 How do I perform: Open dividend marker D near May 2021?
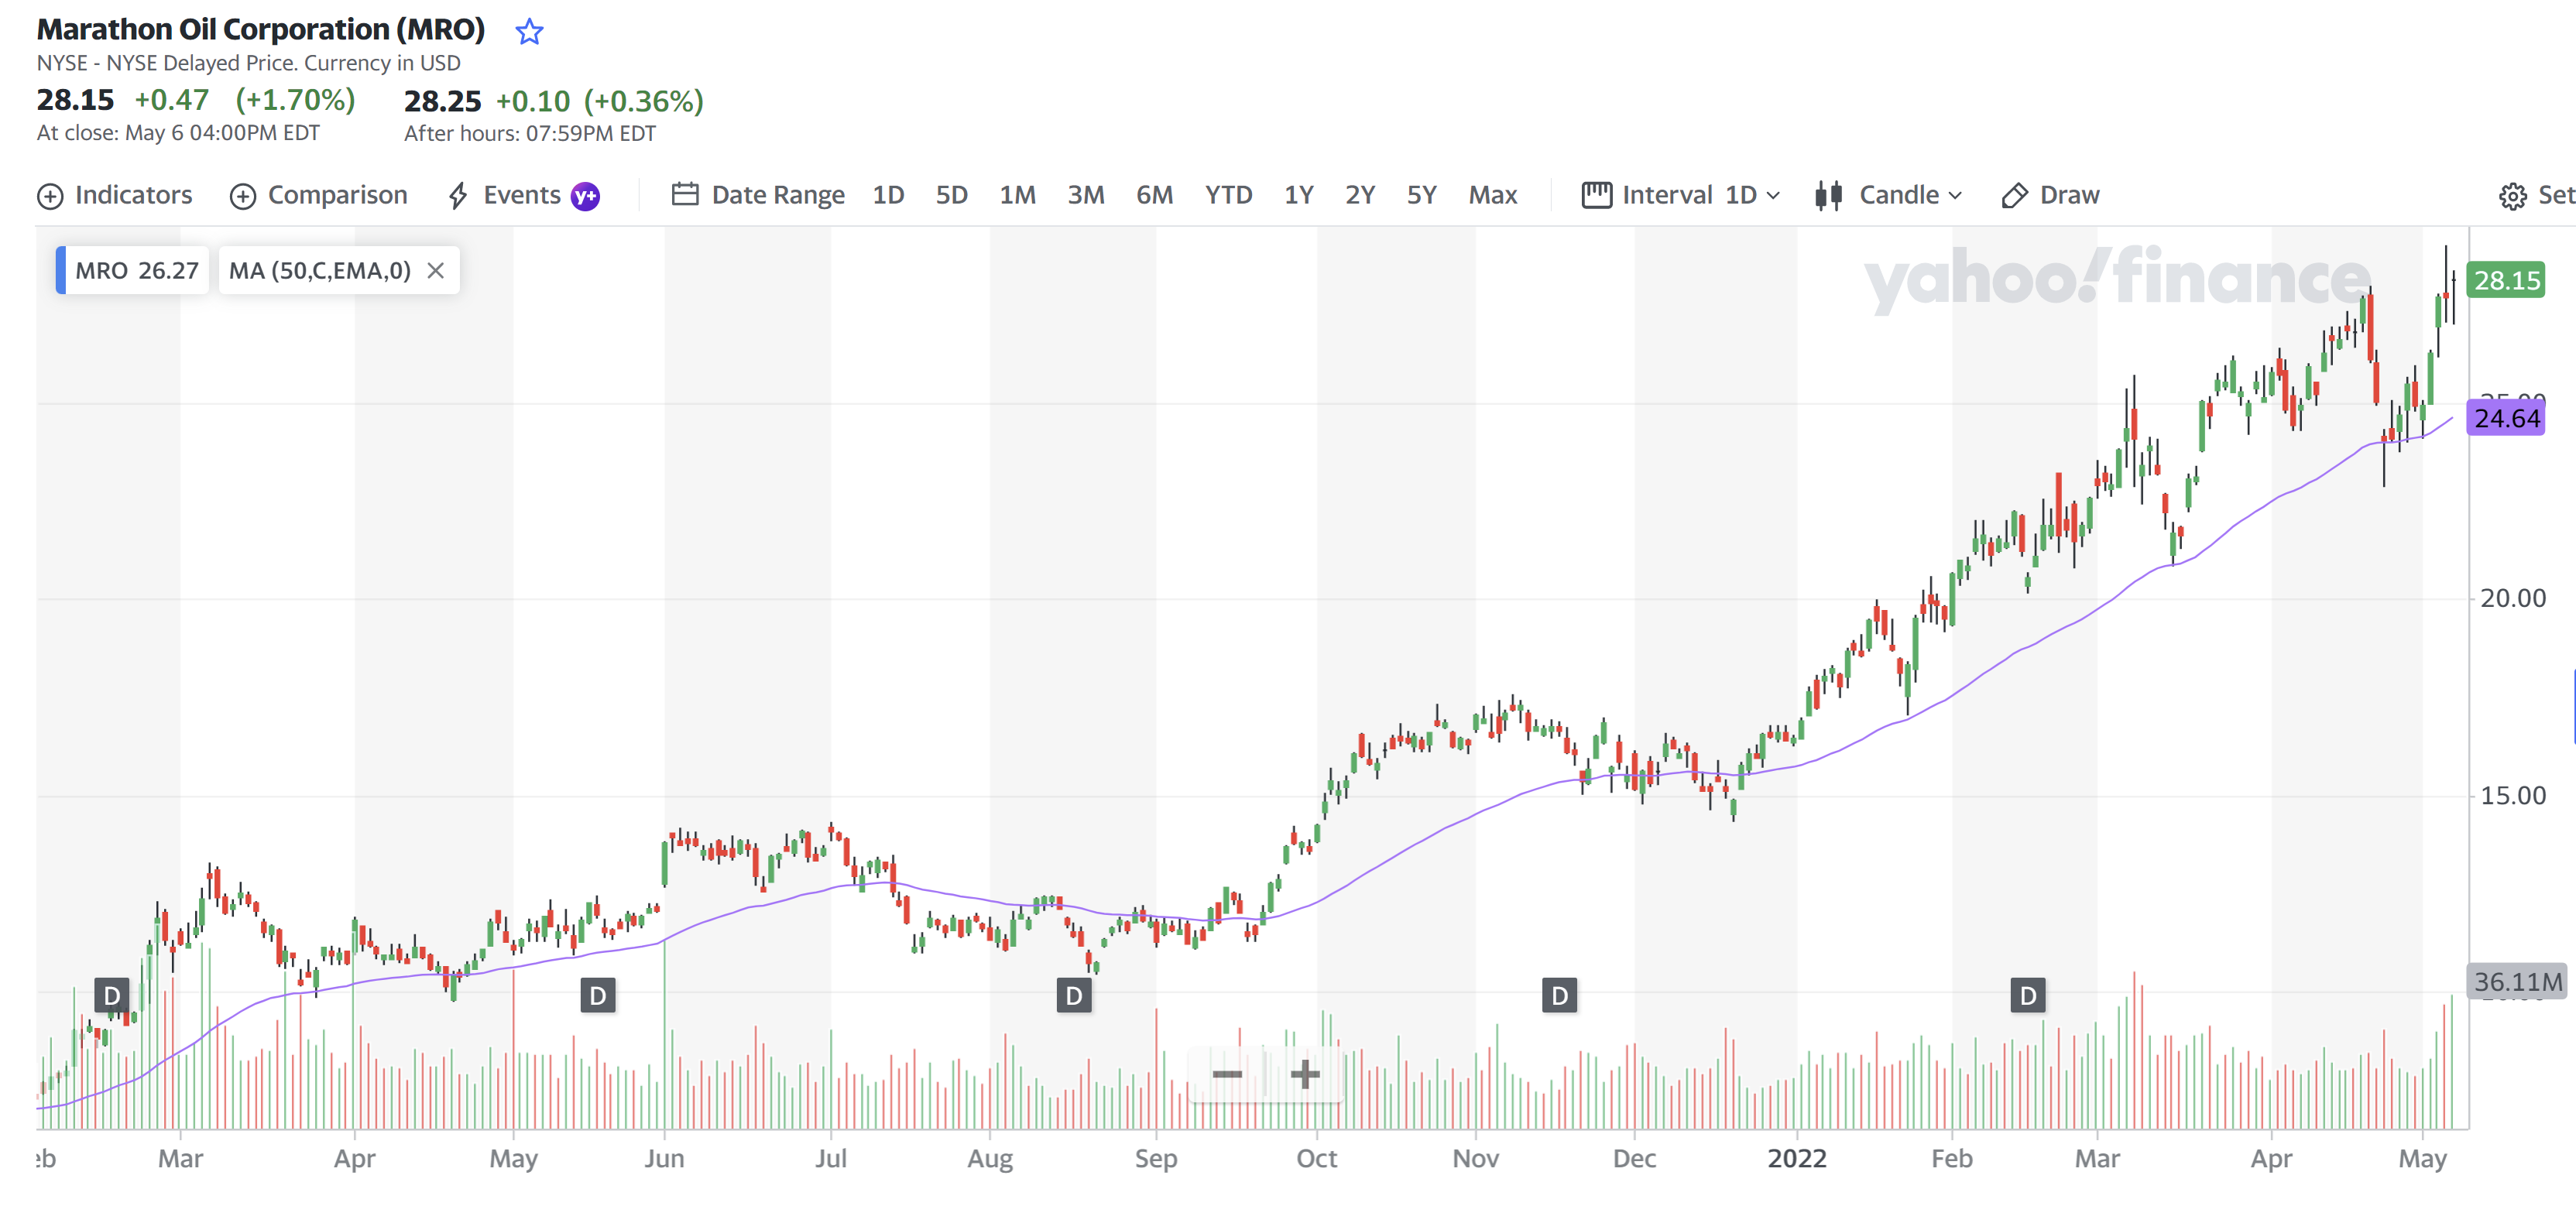click(x=598, y=996)
